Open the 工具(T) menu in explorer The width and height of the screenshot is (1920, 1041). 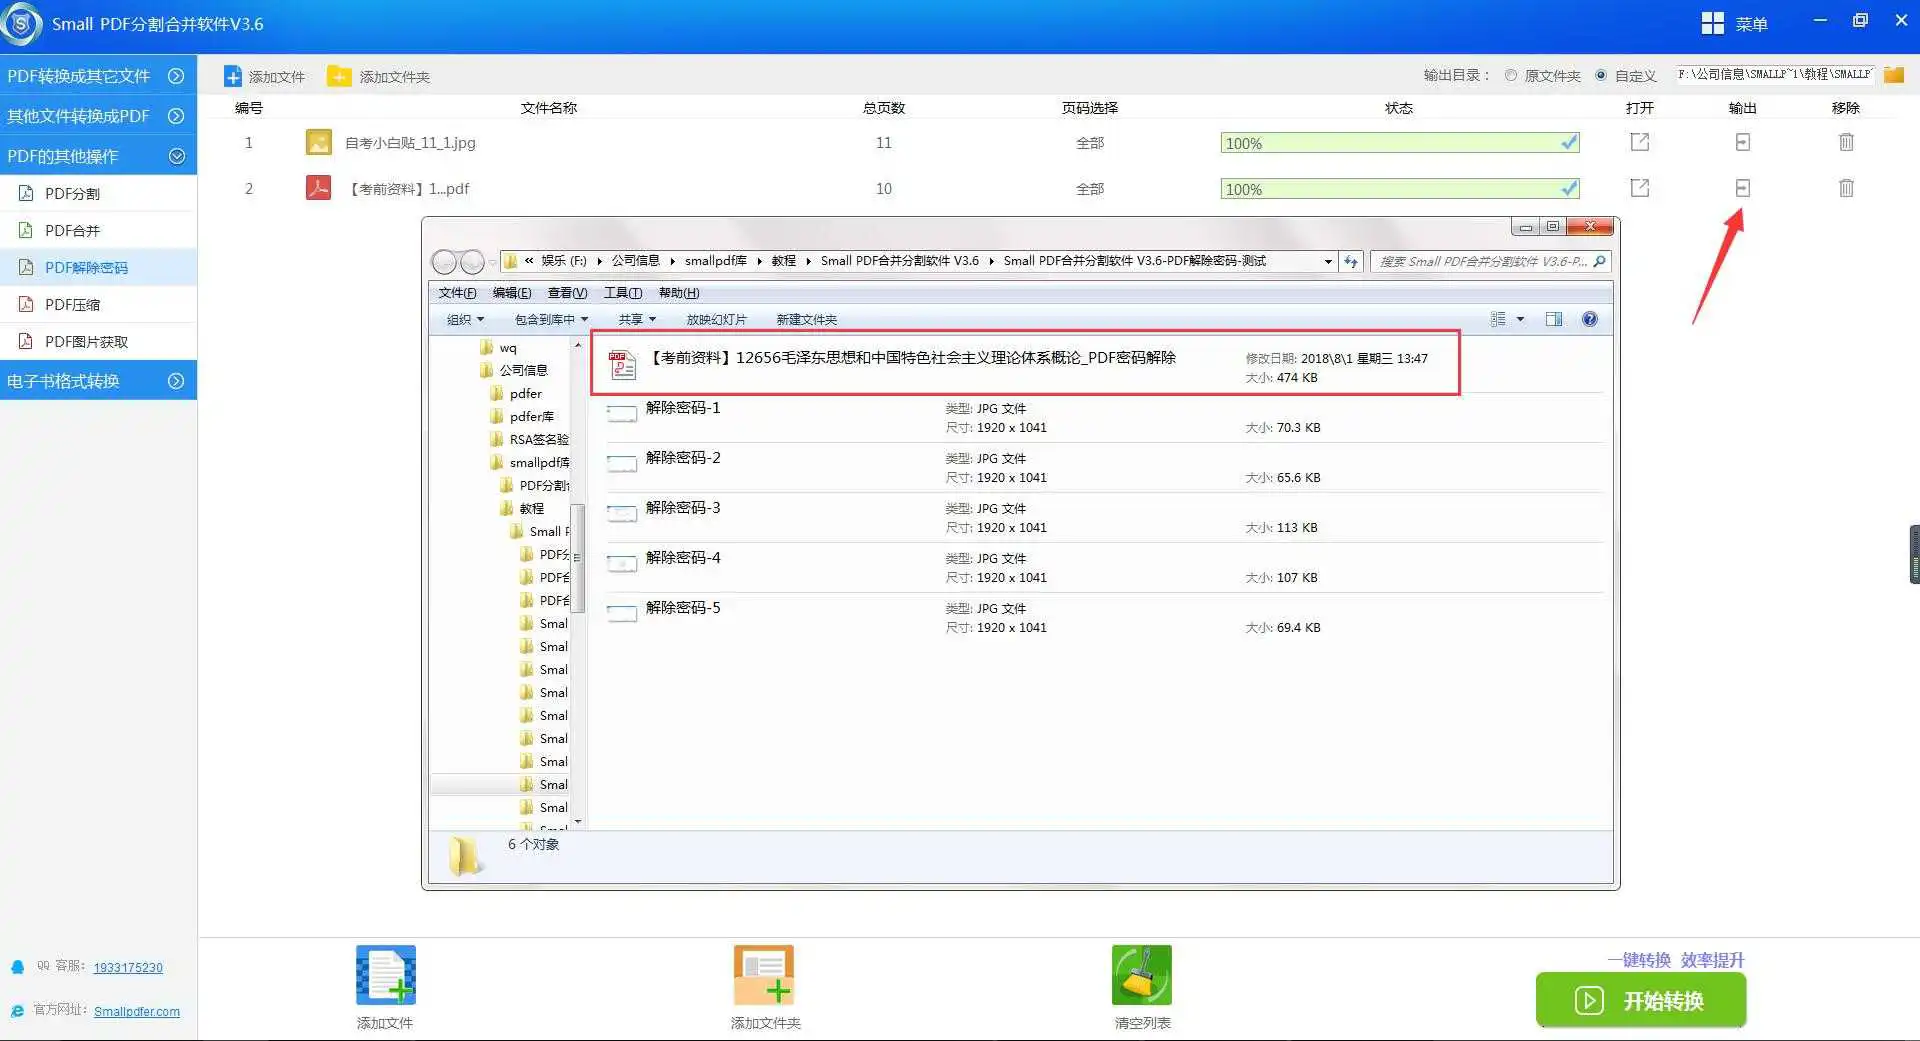622,293
